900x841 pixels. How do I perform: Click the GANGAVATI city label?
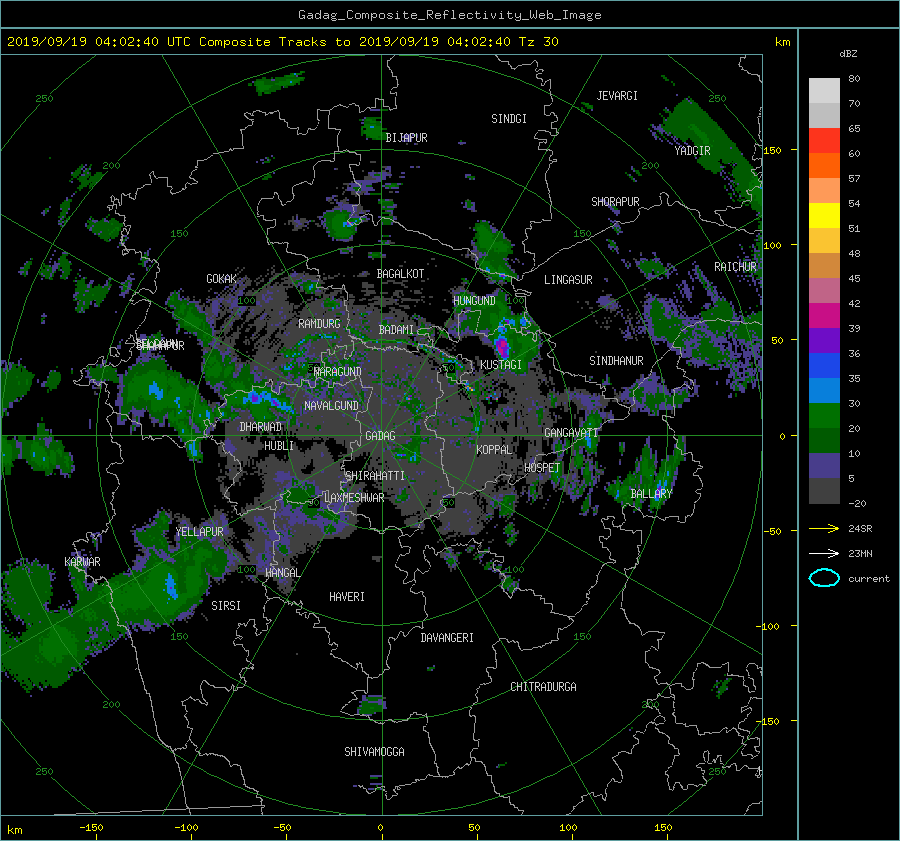coord(571,433)
